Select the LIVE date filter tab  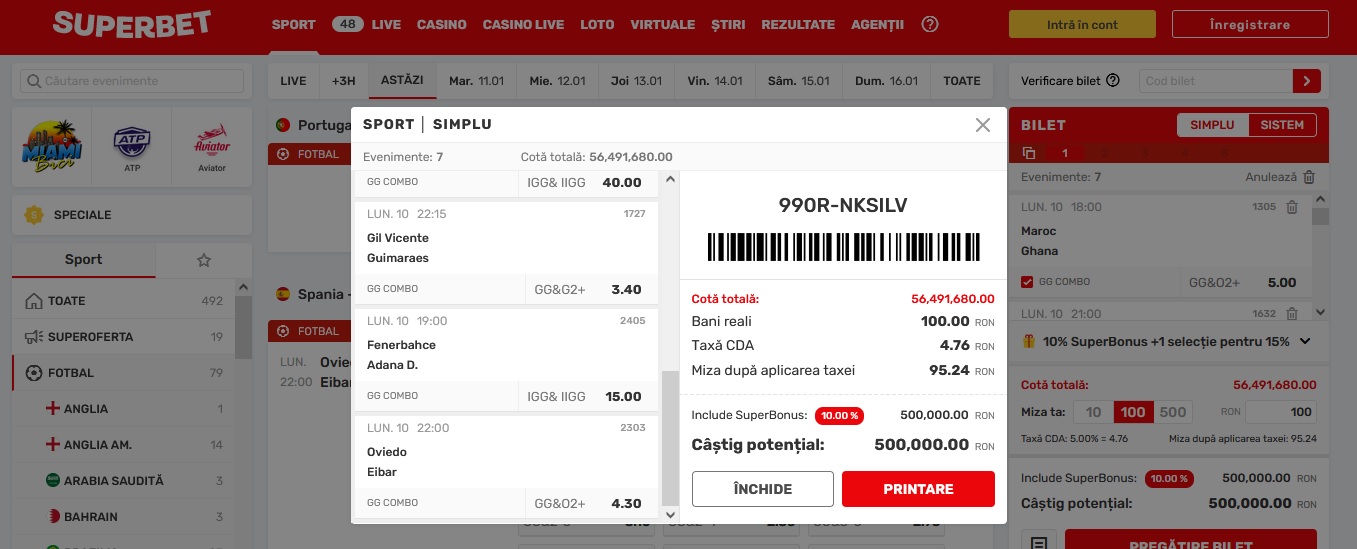[293, 81]
